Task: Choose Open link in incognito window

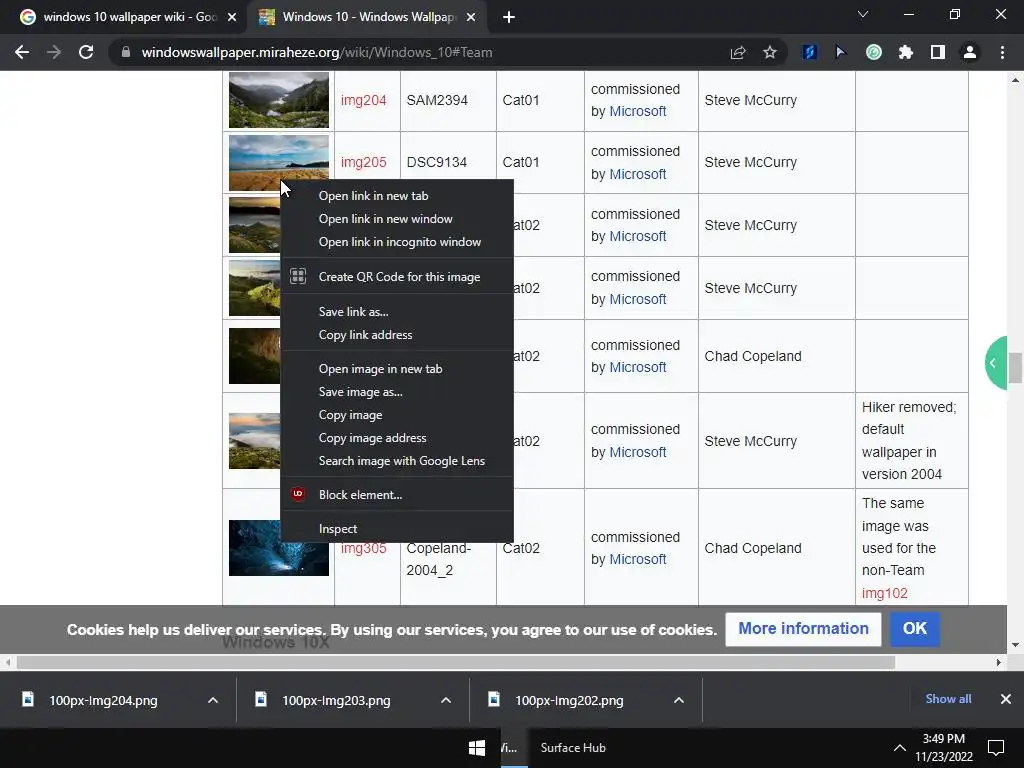Action: point(396,242)
